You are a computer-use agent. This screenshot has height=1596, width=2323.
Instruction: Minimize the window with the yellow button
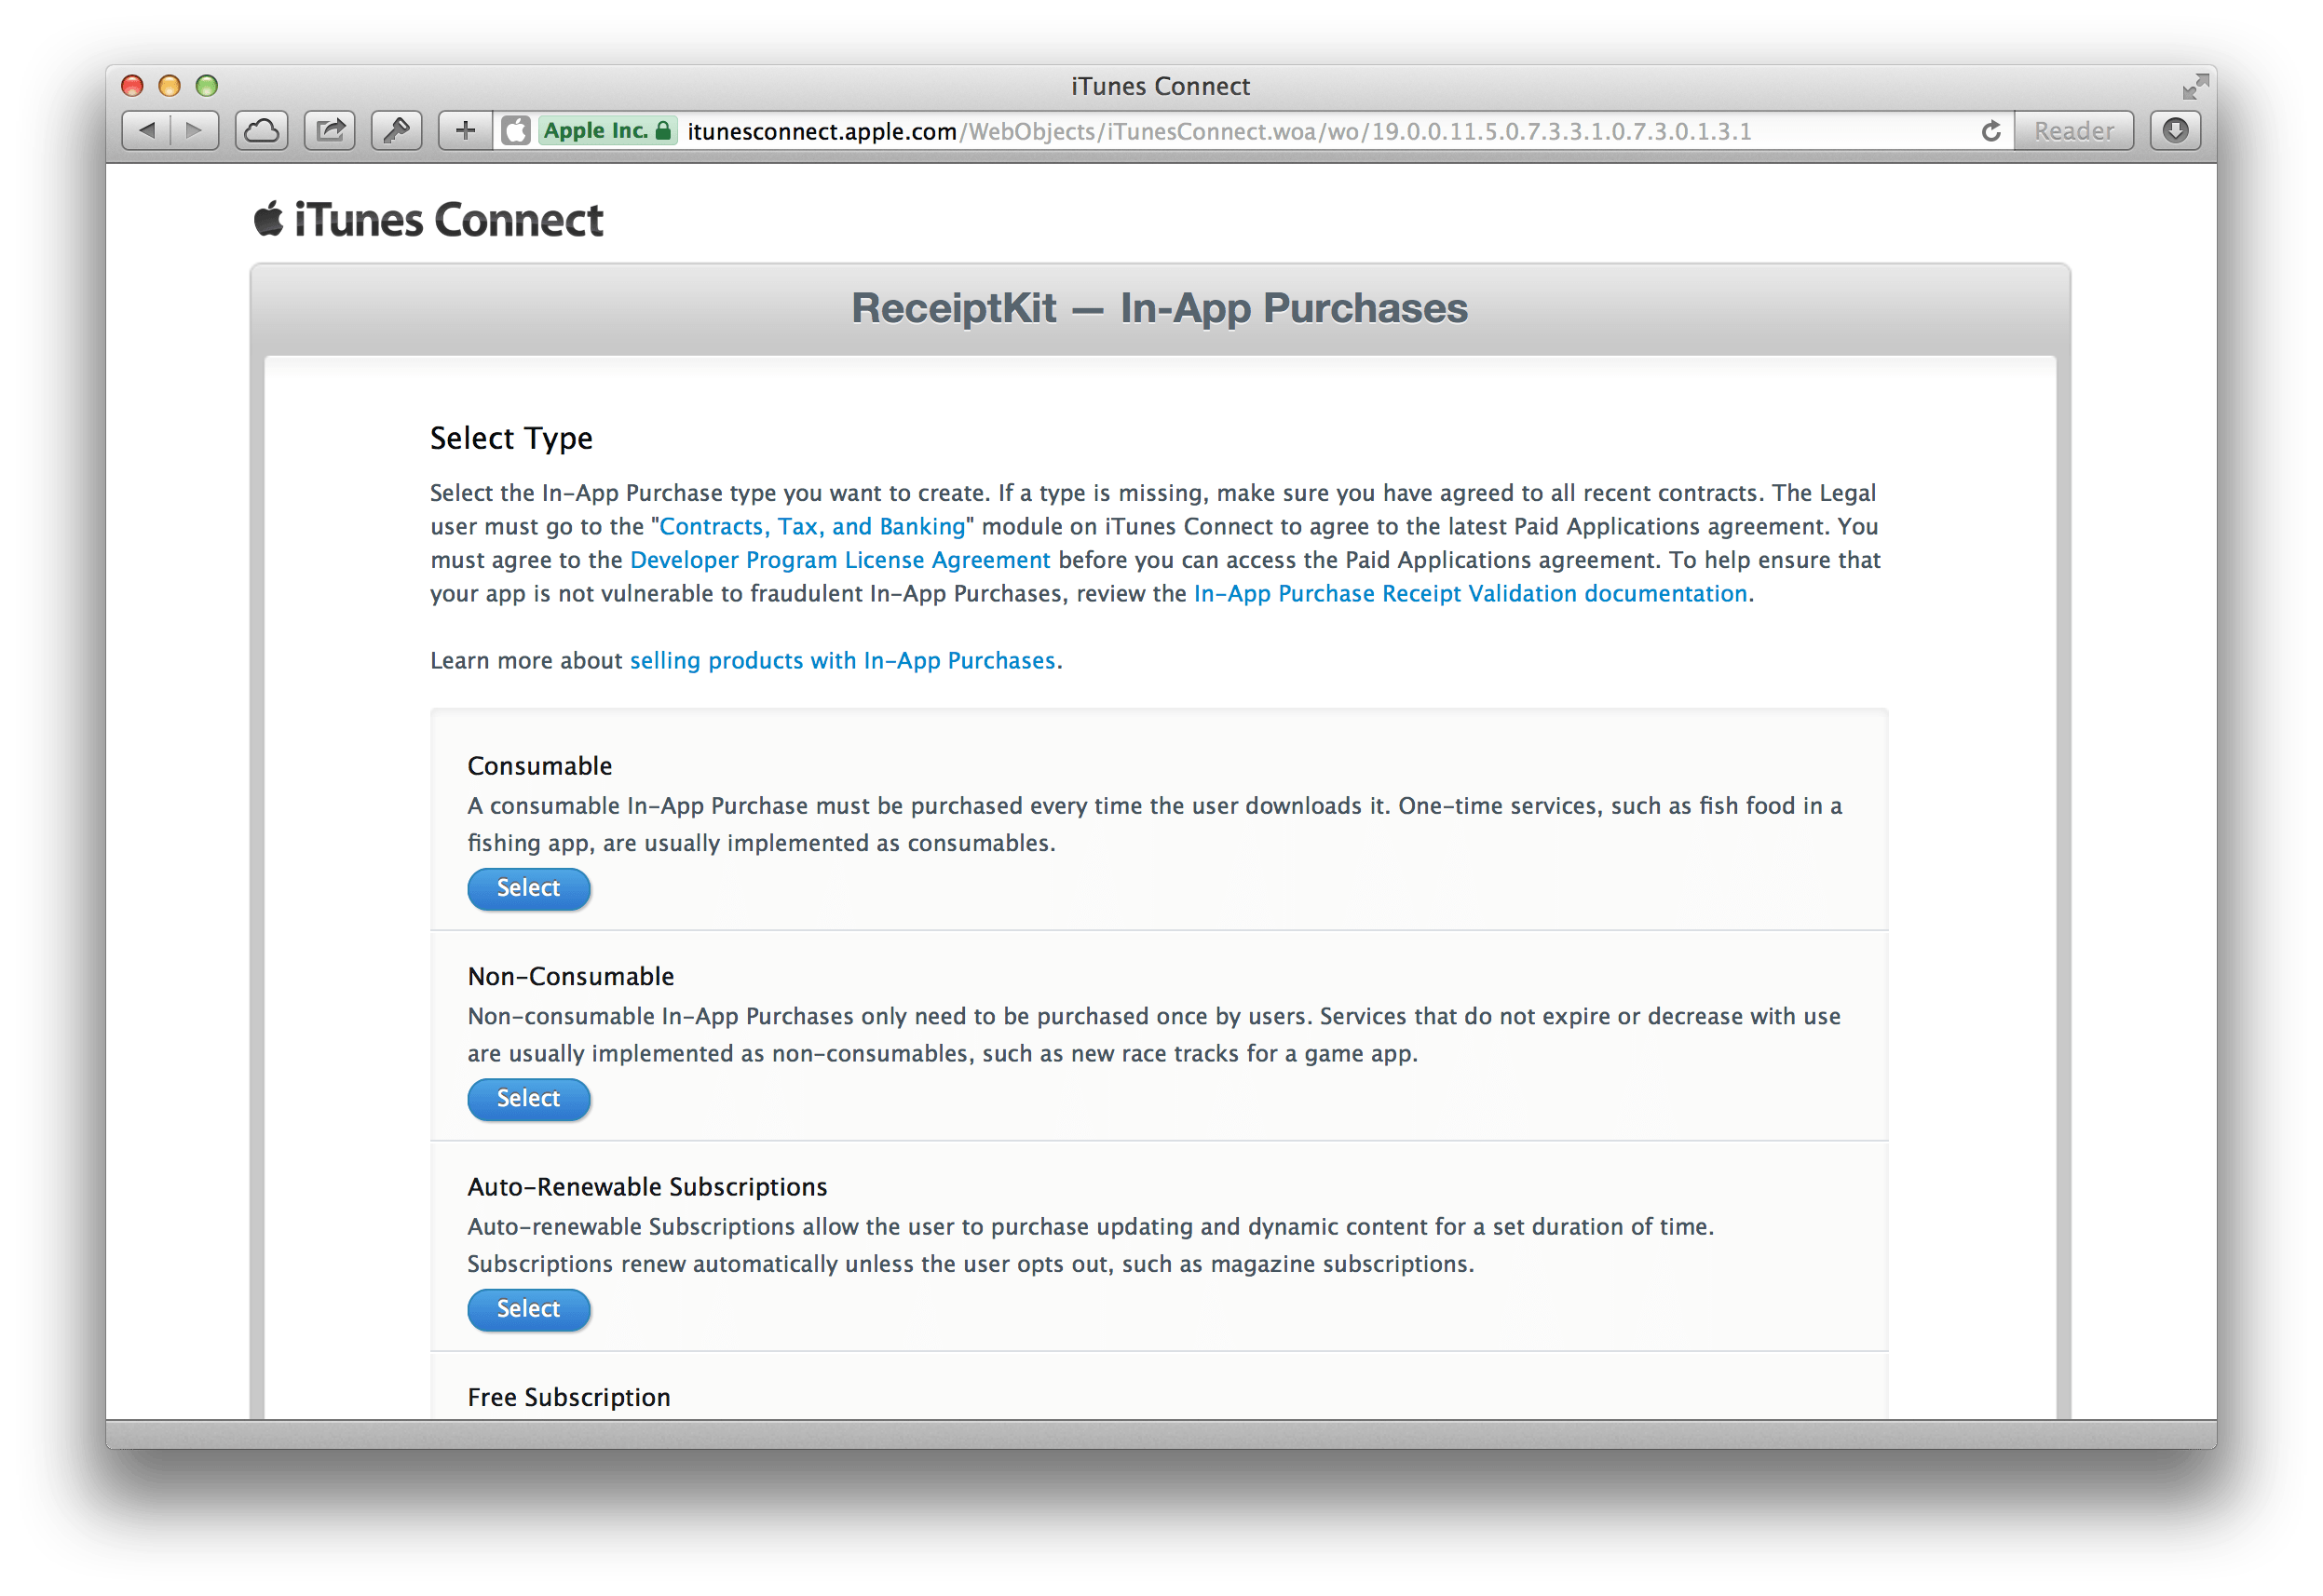coord(169,86)
